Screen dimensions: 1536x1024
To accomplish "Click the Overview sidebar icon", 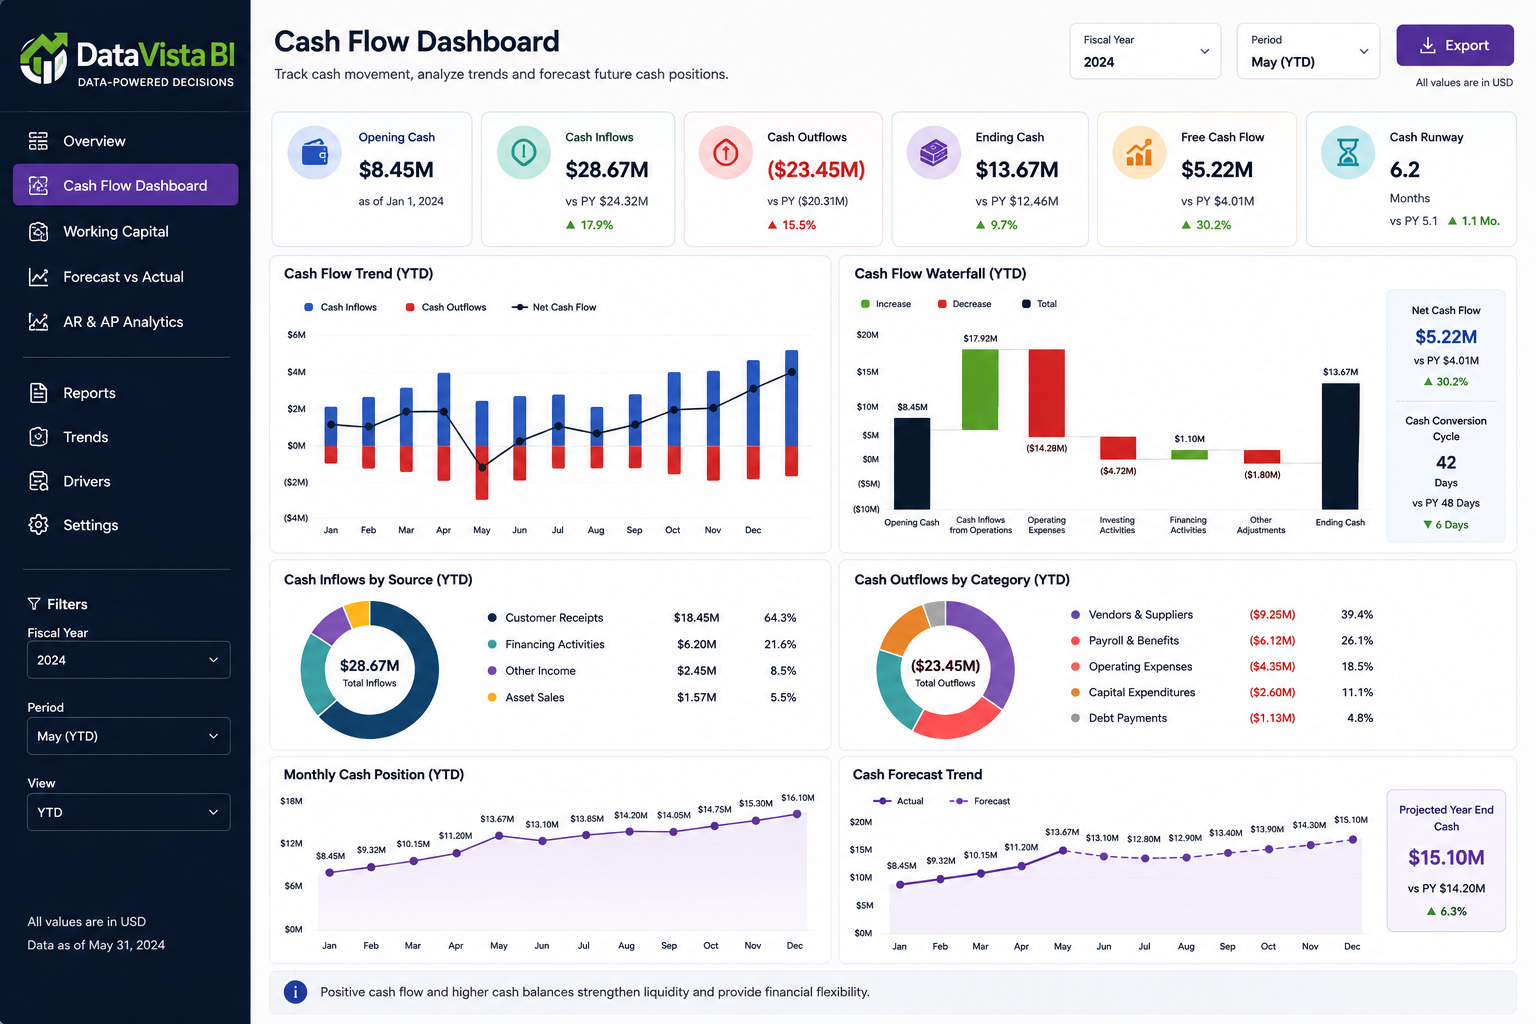I will pyautogui.click(x=38, y=141).
